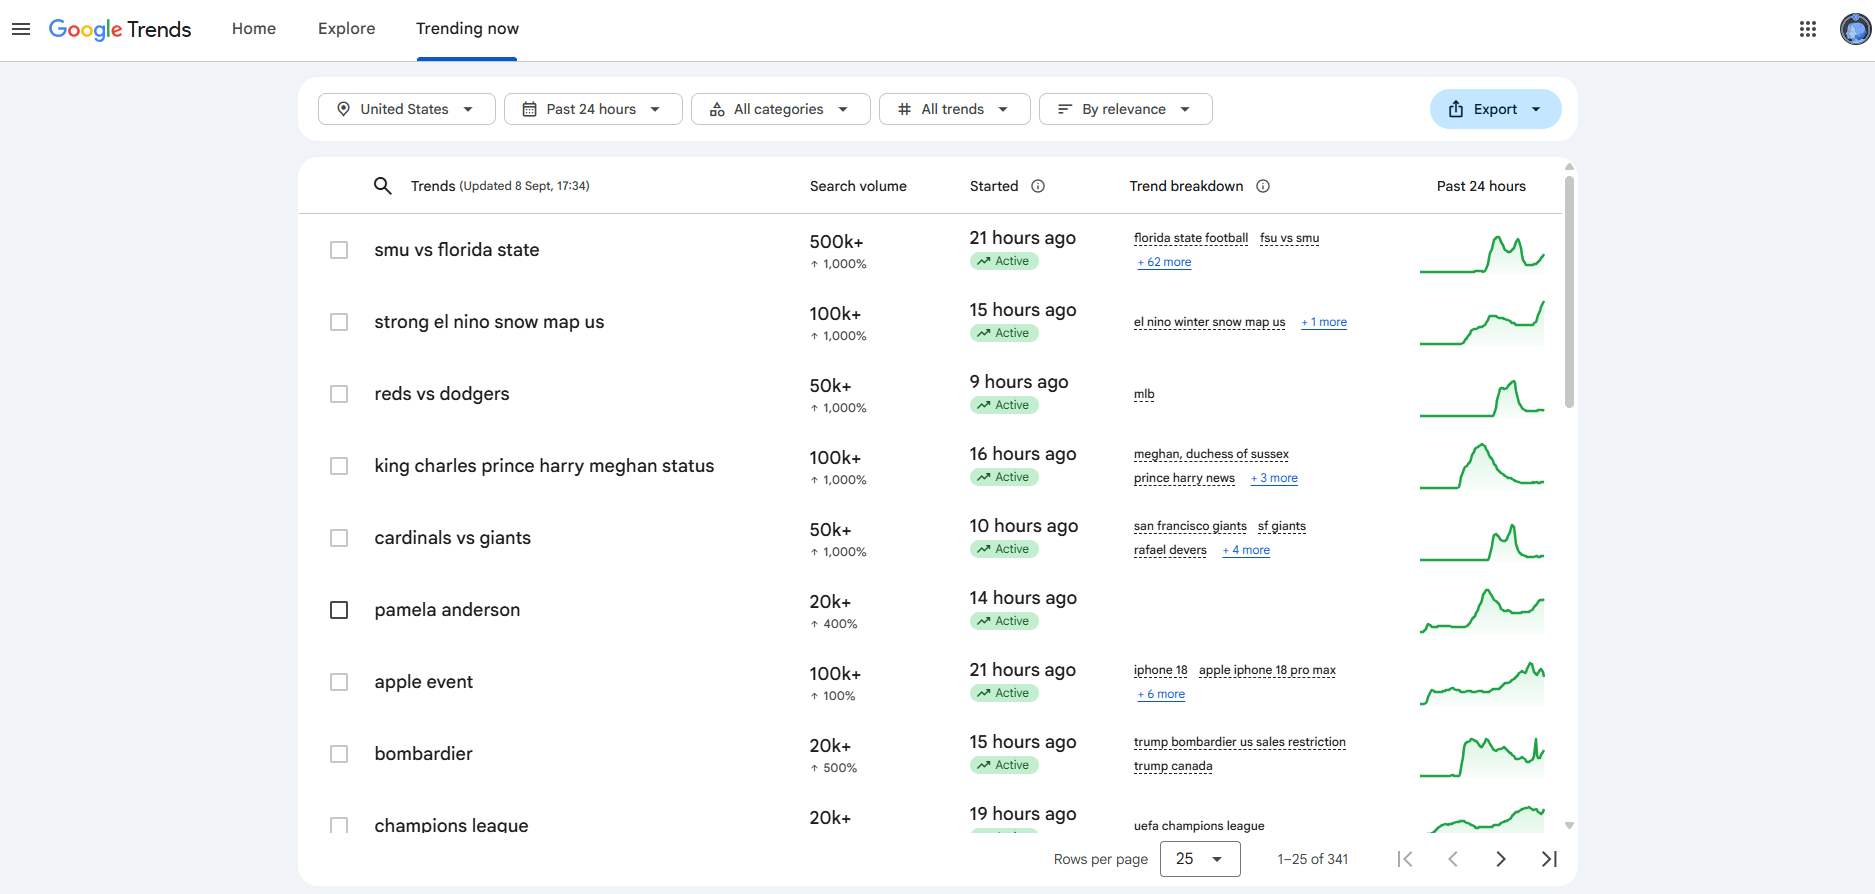The image size is (1875, 894).
Task: Expand the All categories filter
Action: pos(780,109)
